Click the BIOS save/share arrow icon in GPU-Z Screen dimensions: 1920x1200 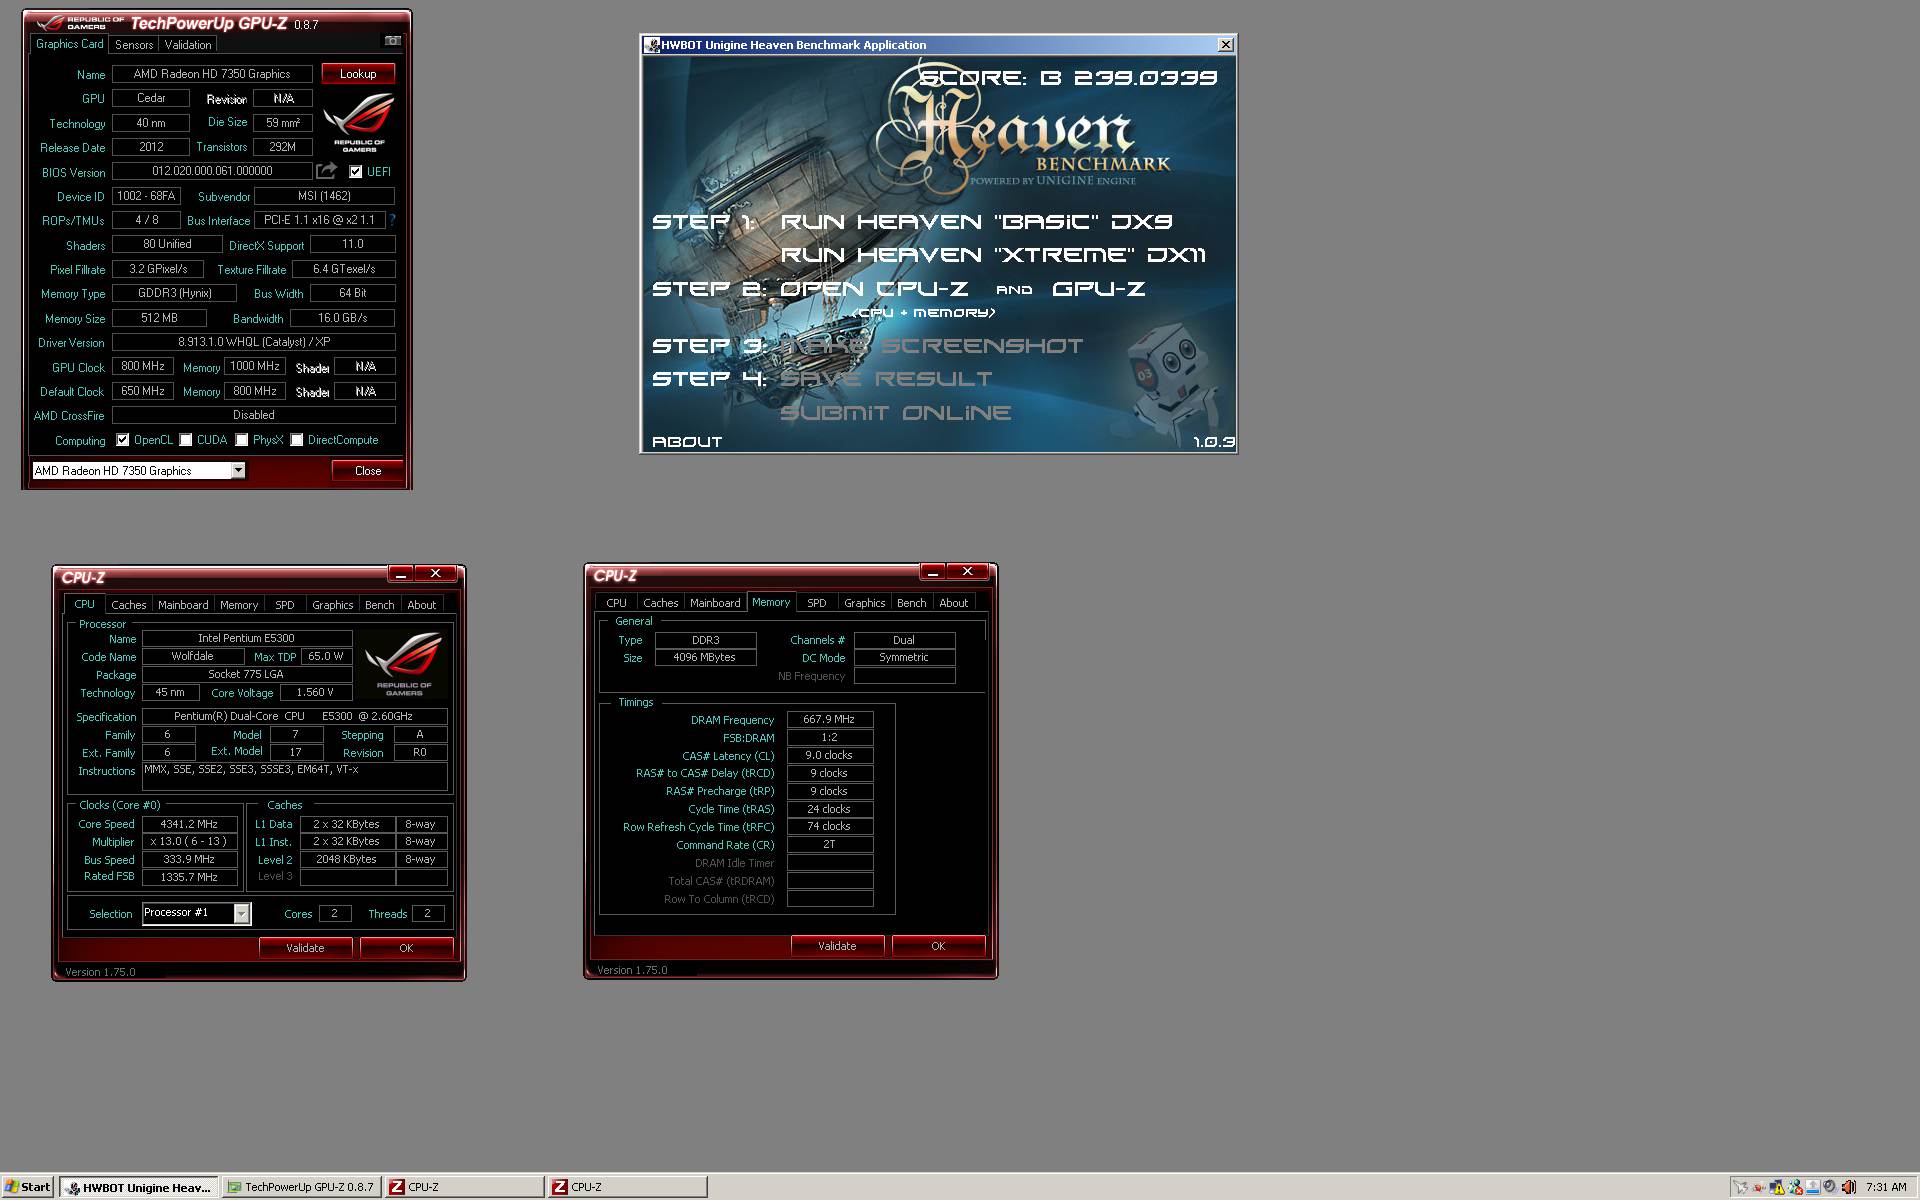tap(326, 171)
